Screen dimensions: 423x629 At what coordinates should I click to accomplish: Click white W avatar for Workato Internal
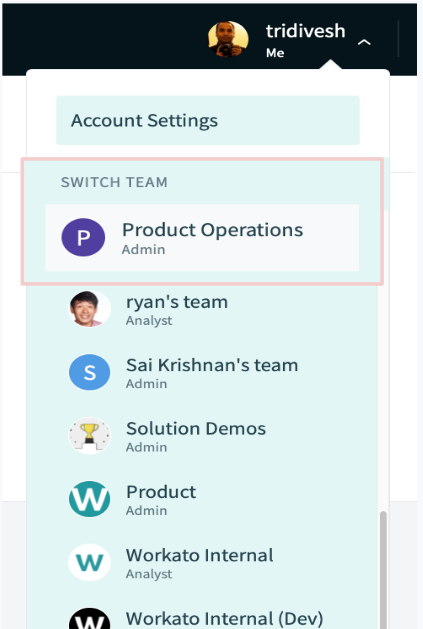click(x=89, y=562)
